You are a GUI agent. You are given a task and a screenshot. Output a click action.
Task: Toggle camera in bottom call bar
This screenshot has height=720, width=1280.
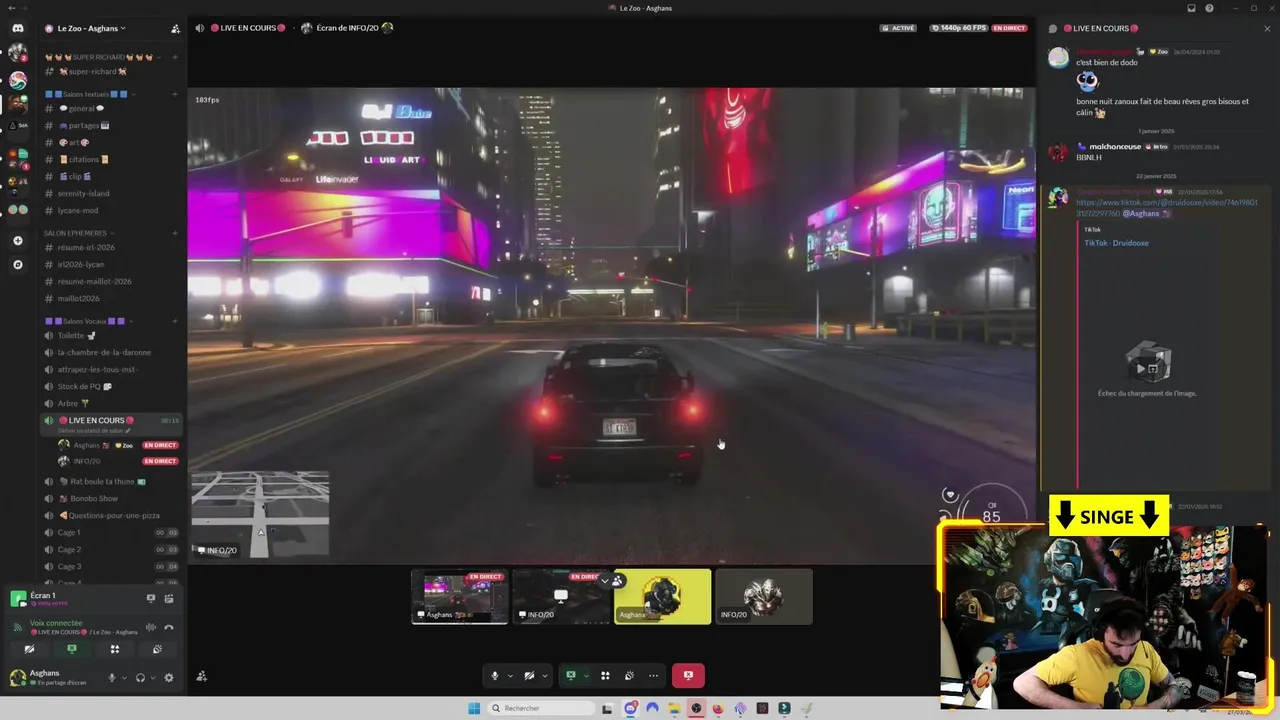[x=529, y=676]
